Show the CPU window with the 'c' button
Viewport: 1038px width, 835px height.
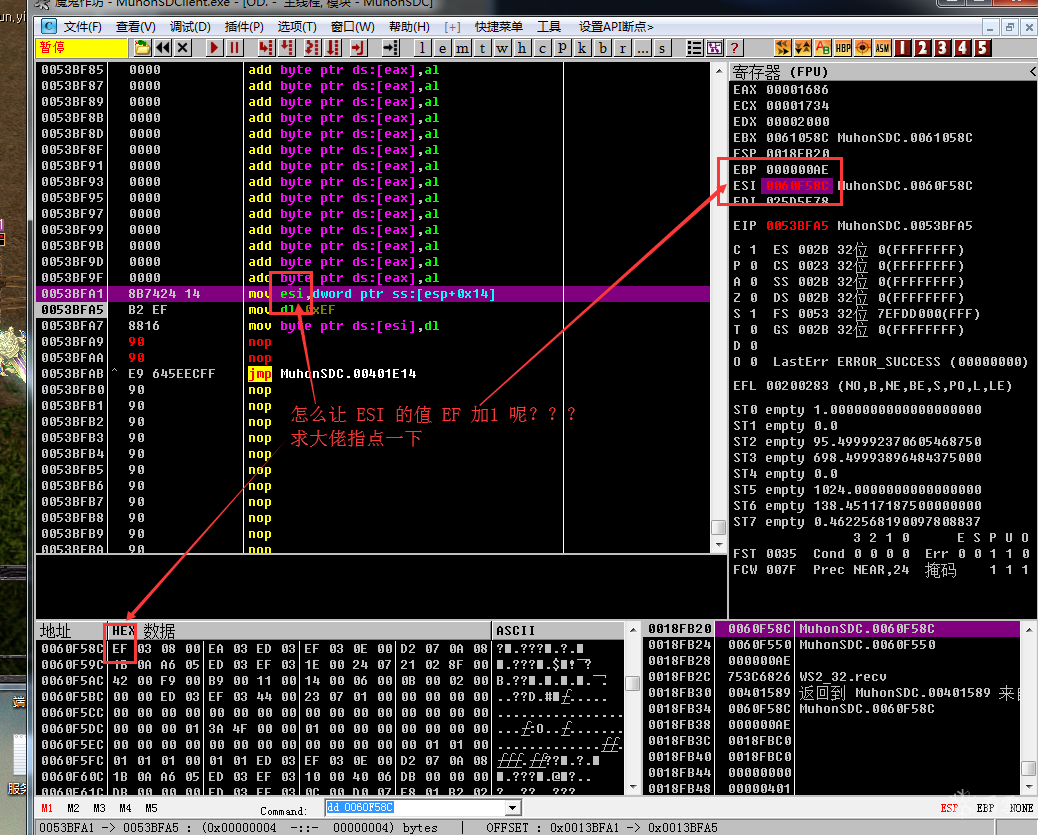coord(542,48)
